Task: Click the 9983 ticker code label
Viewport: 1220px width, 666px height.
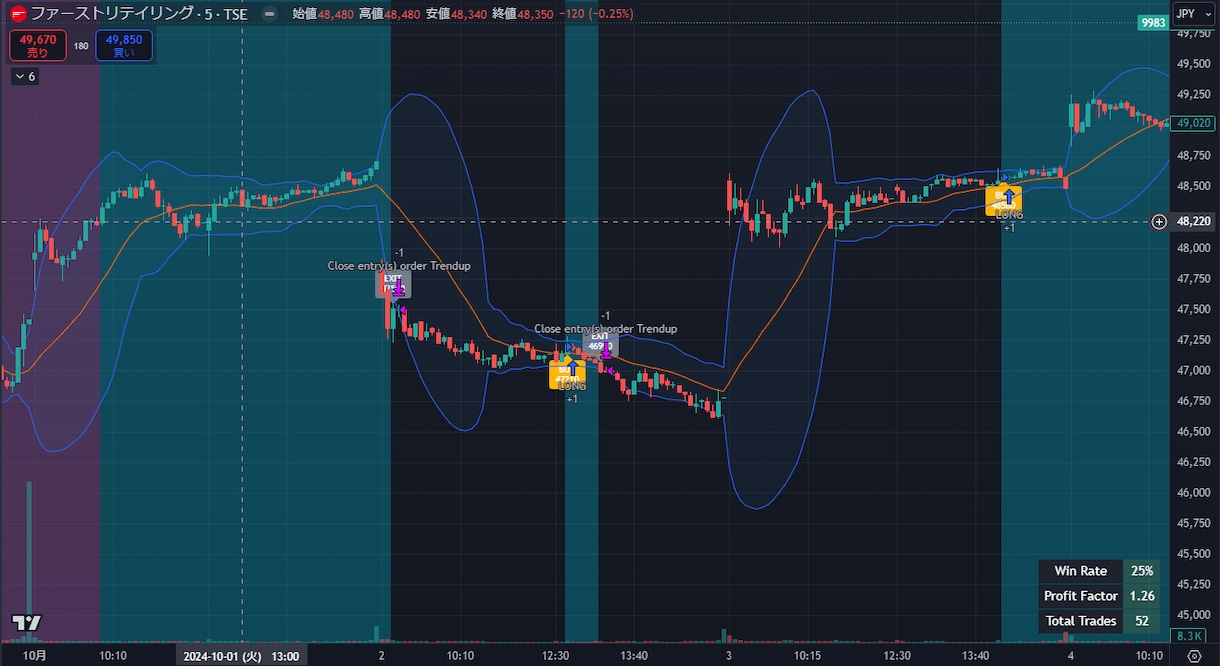Action: tap(1153, 23)
